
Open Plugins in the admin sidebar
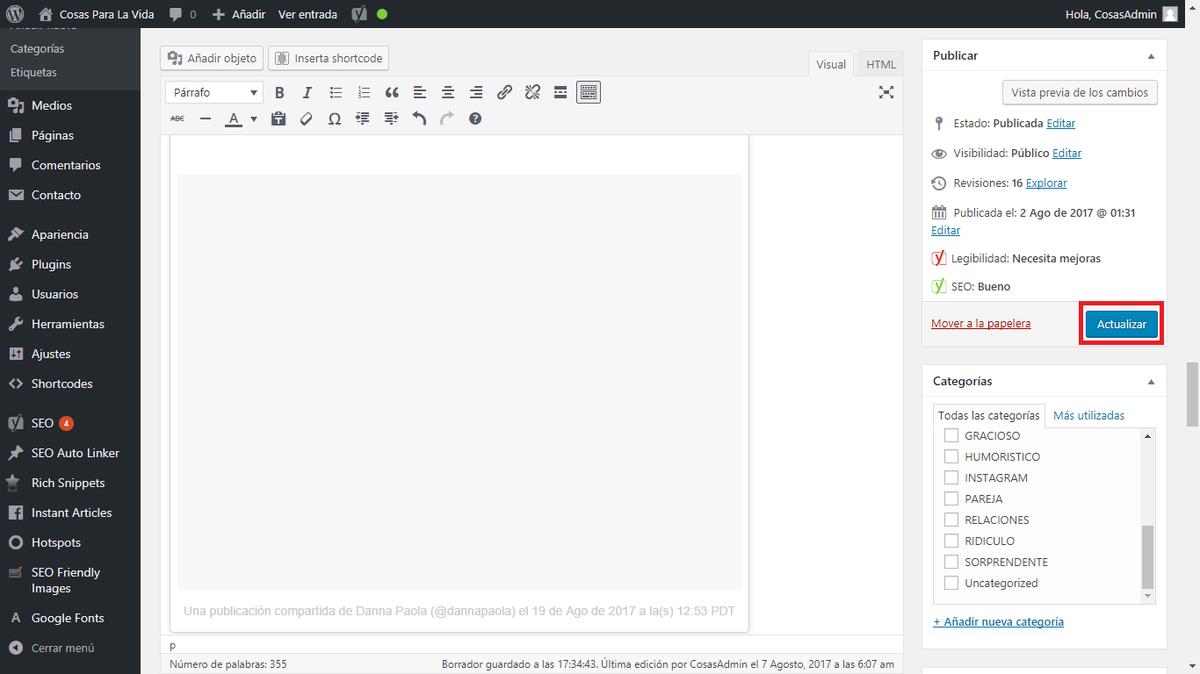[51, 264]
